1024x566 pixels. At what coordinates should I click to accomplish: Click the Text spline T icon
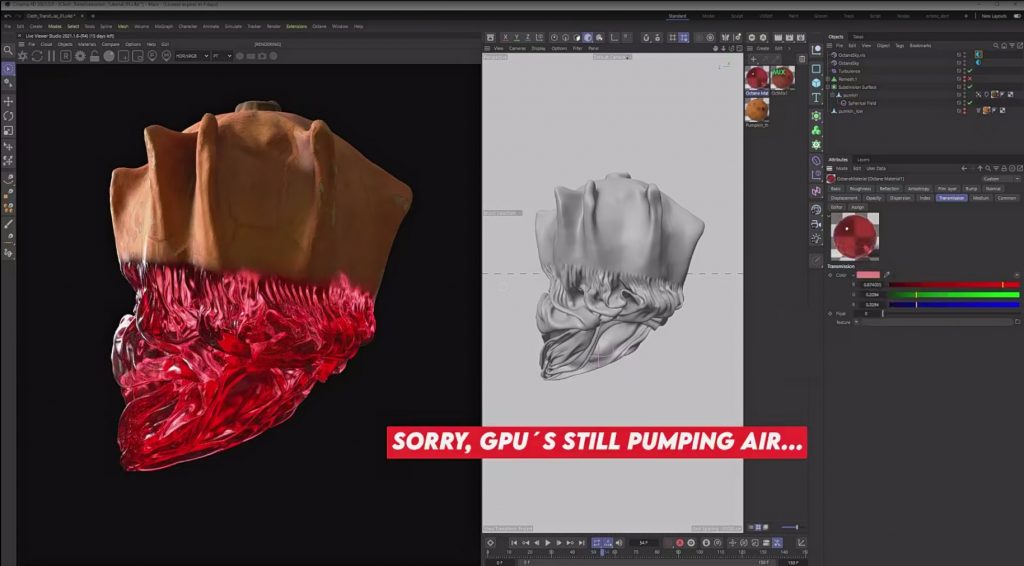[816, 98]
